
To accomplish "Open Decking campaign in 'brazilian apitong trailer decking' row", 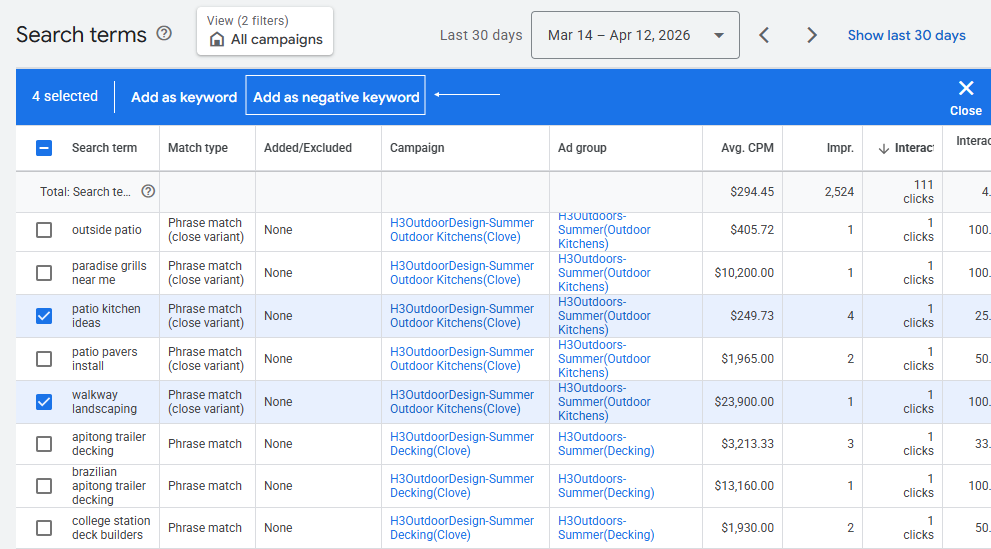I will point(462,486).
